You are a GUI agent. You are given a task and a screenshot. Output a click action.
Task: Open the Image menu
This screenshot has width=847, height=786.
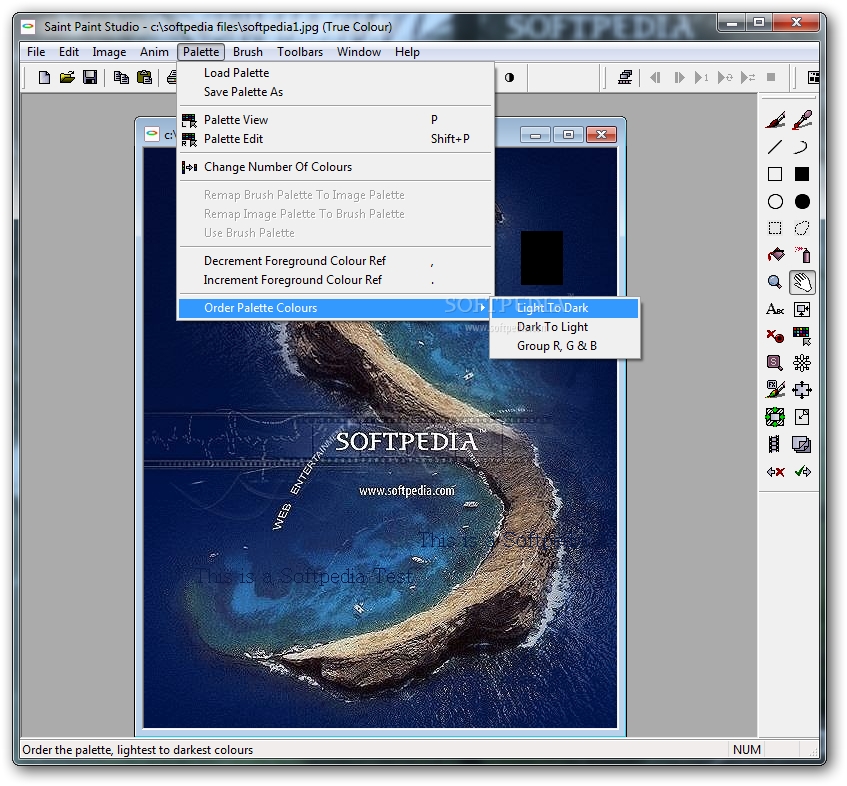pyautogui.click(x=109, y=52)
